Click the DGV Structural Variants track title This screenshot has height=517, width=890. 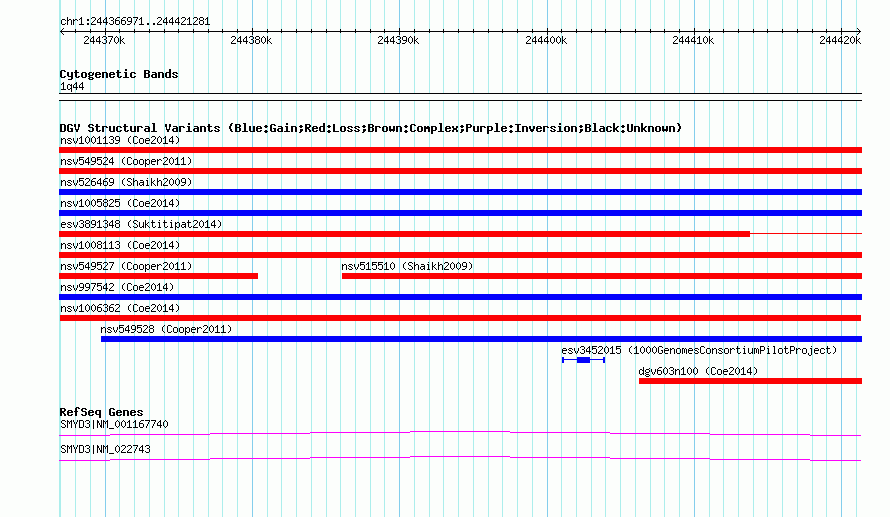click(371, 128)
